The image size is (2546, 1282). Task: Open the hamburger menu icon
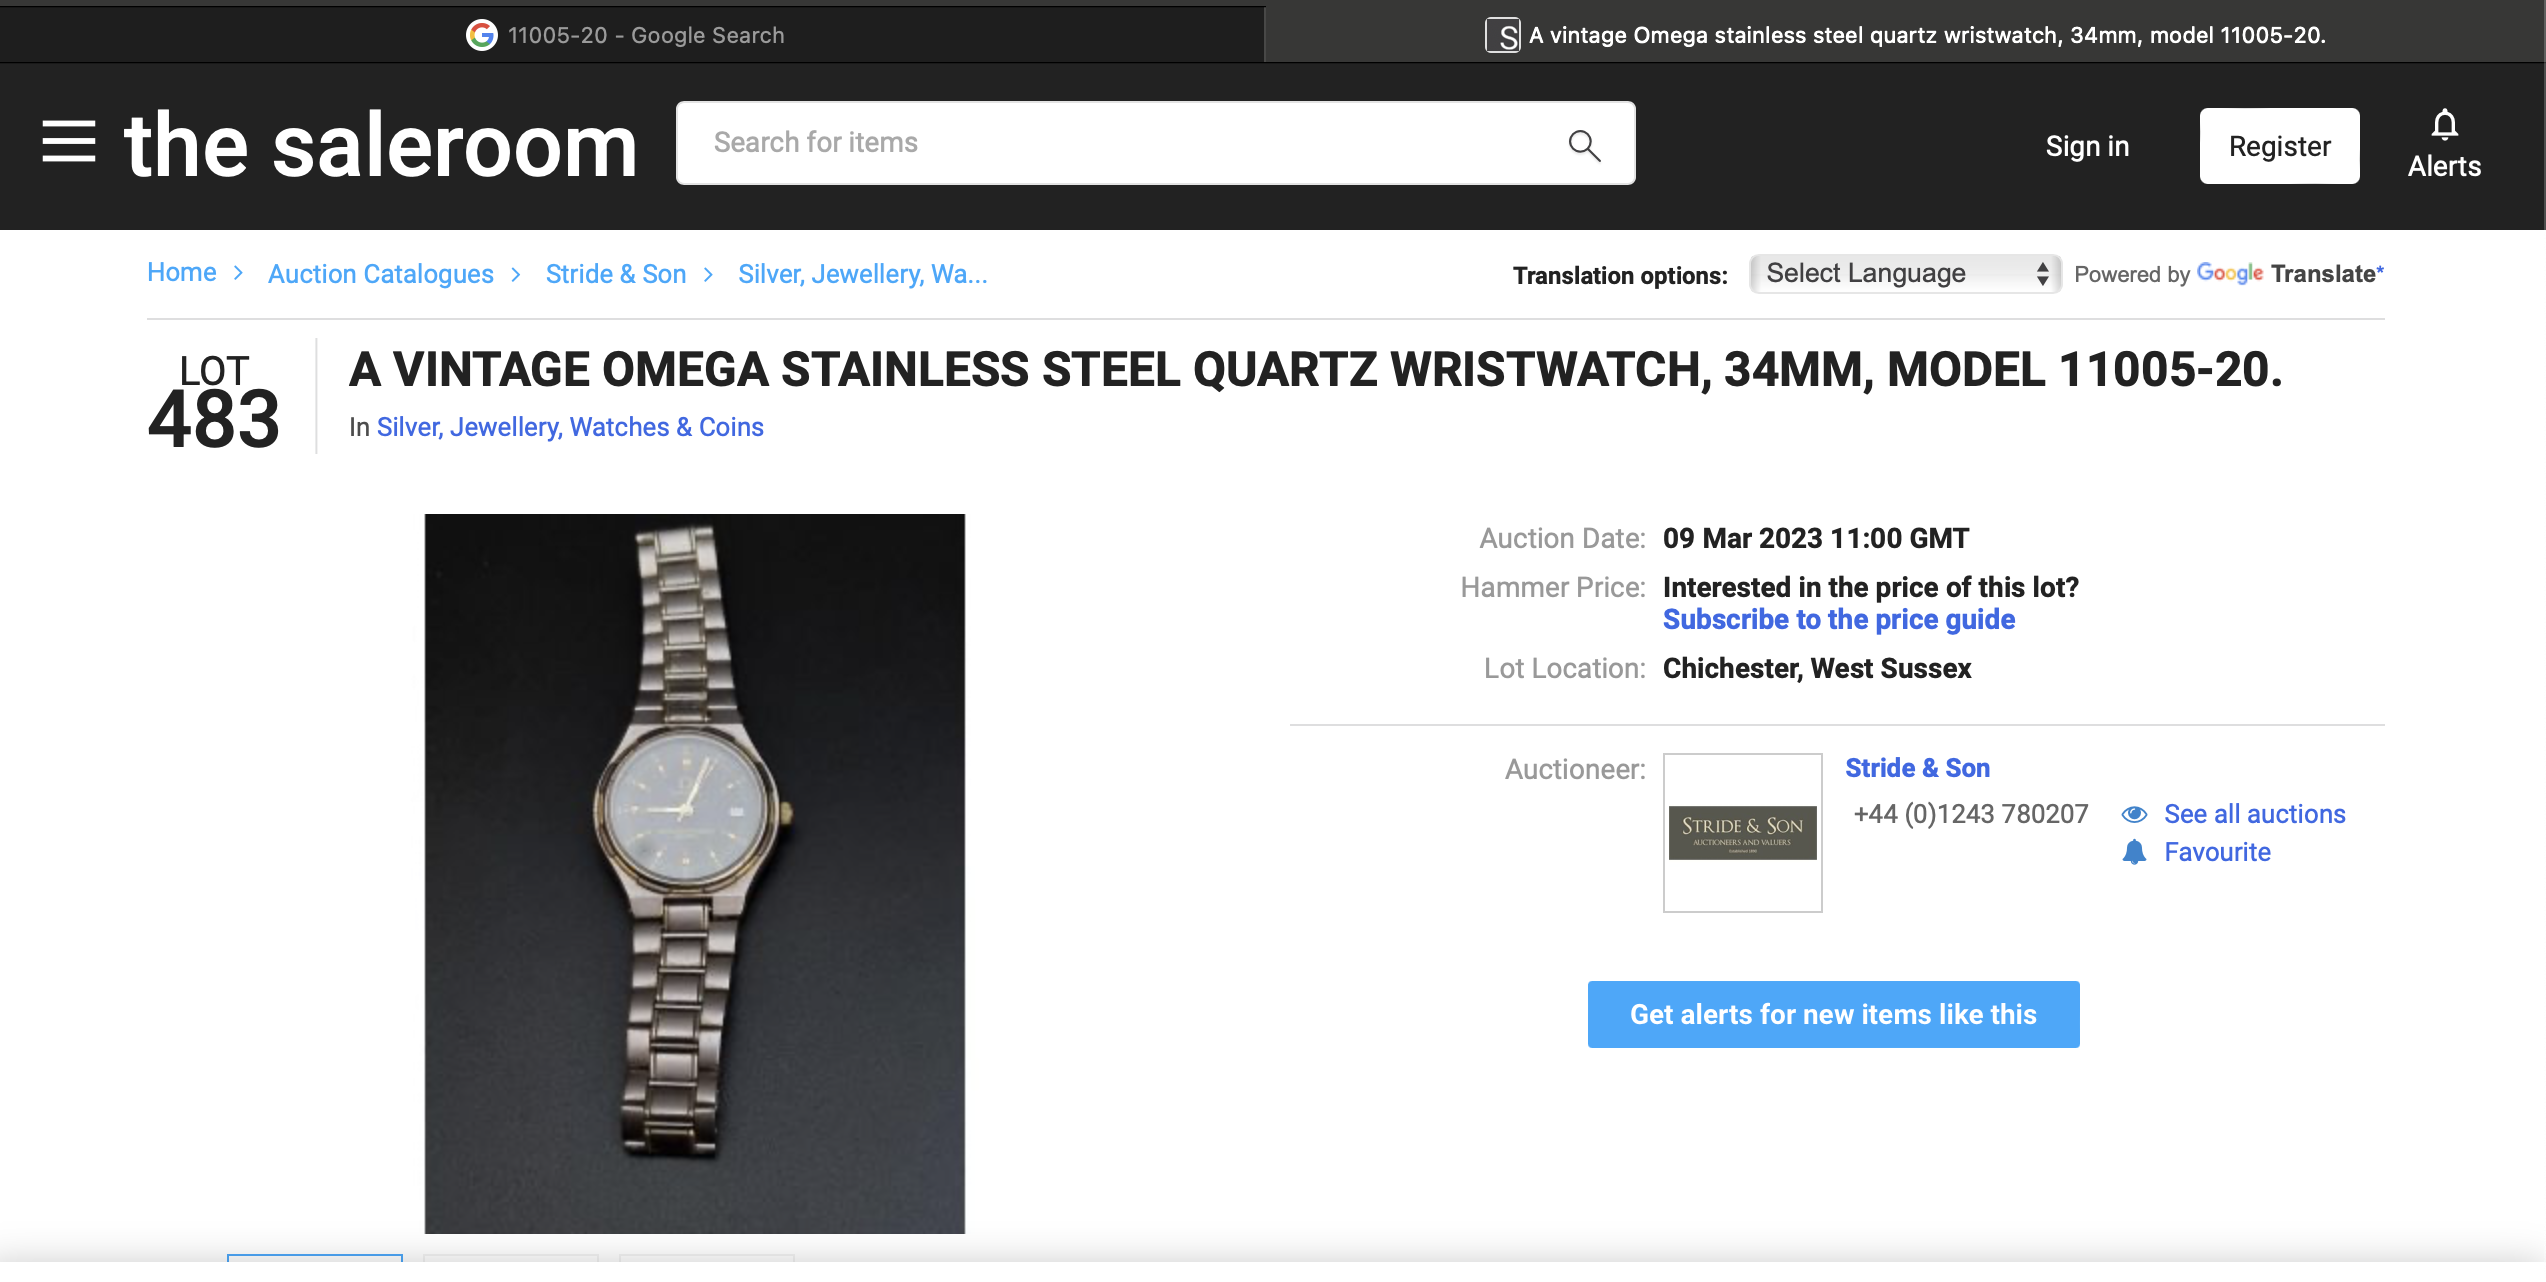[69, 142]
